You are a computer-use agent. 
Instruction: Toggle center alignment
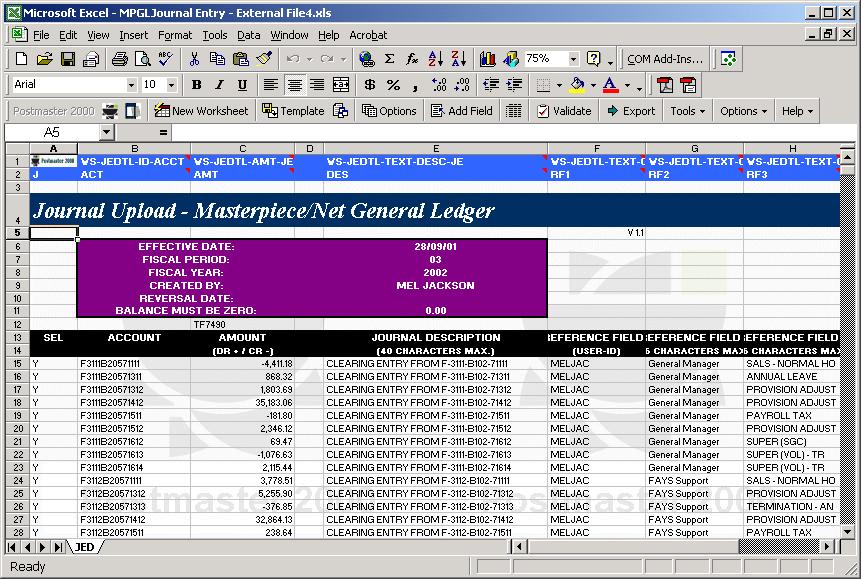pos(294,85)
